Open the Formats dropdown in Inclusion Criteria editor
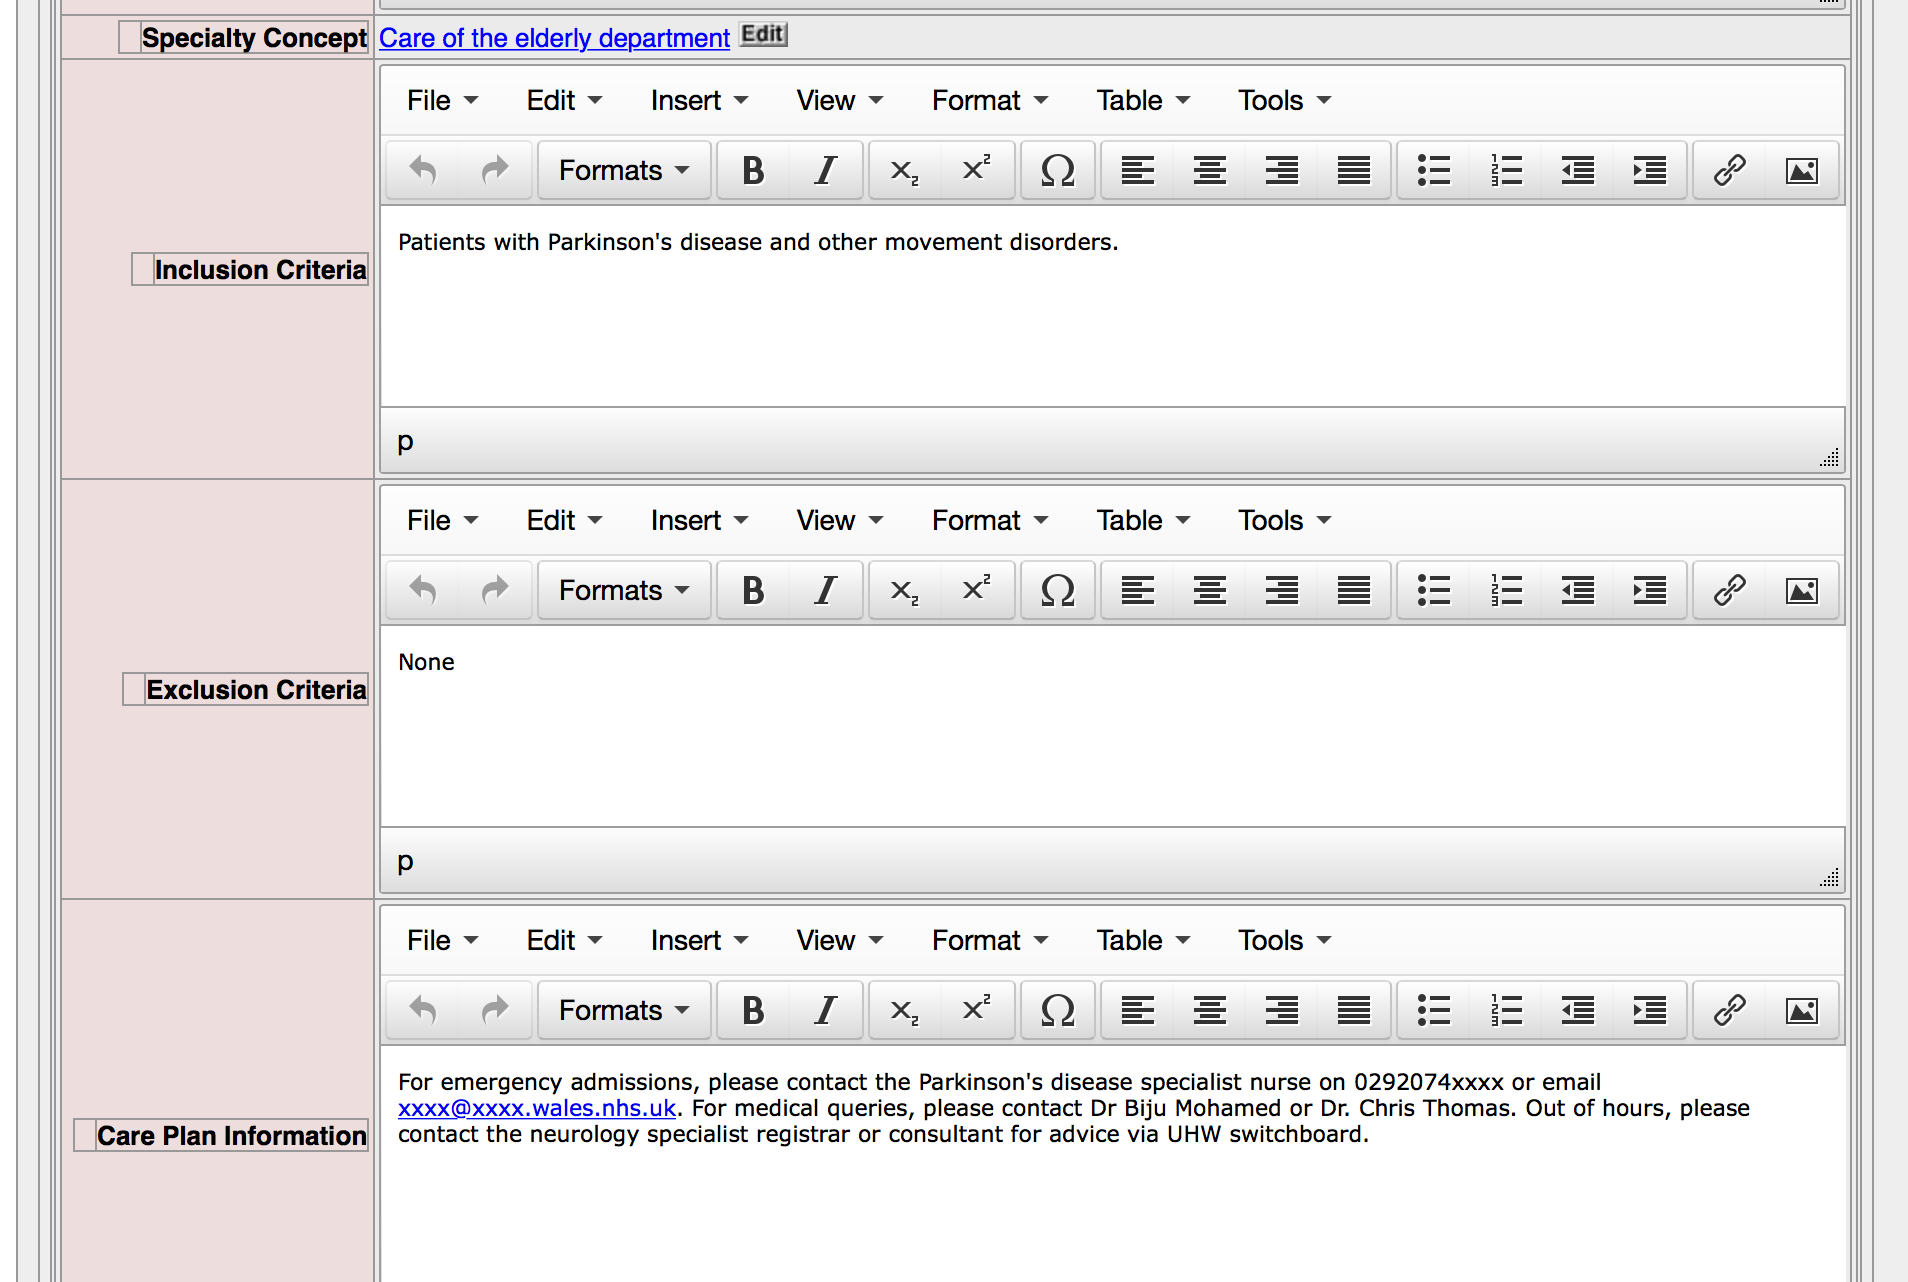1908x1282 pixels. 624,170
